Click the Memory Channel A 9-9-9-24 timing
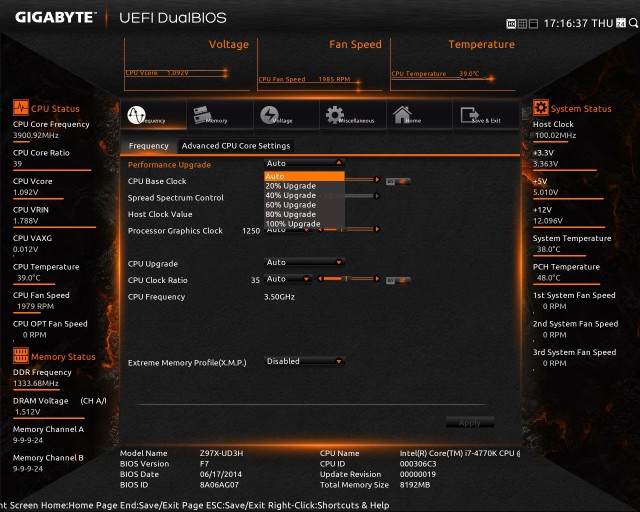The image size is (640, 512). [x=28, y=440]
